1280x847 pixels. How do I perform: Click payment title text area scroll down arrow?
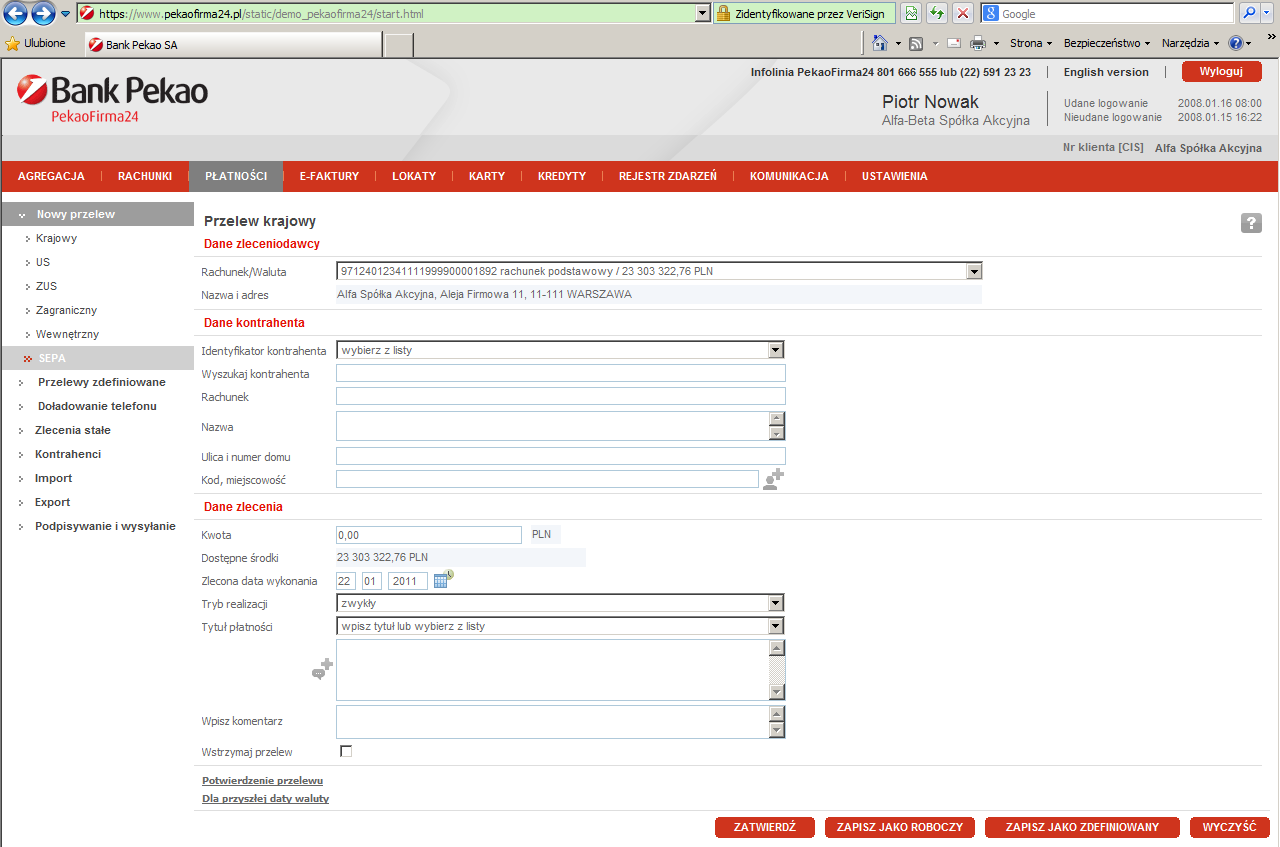(777, 692)
